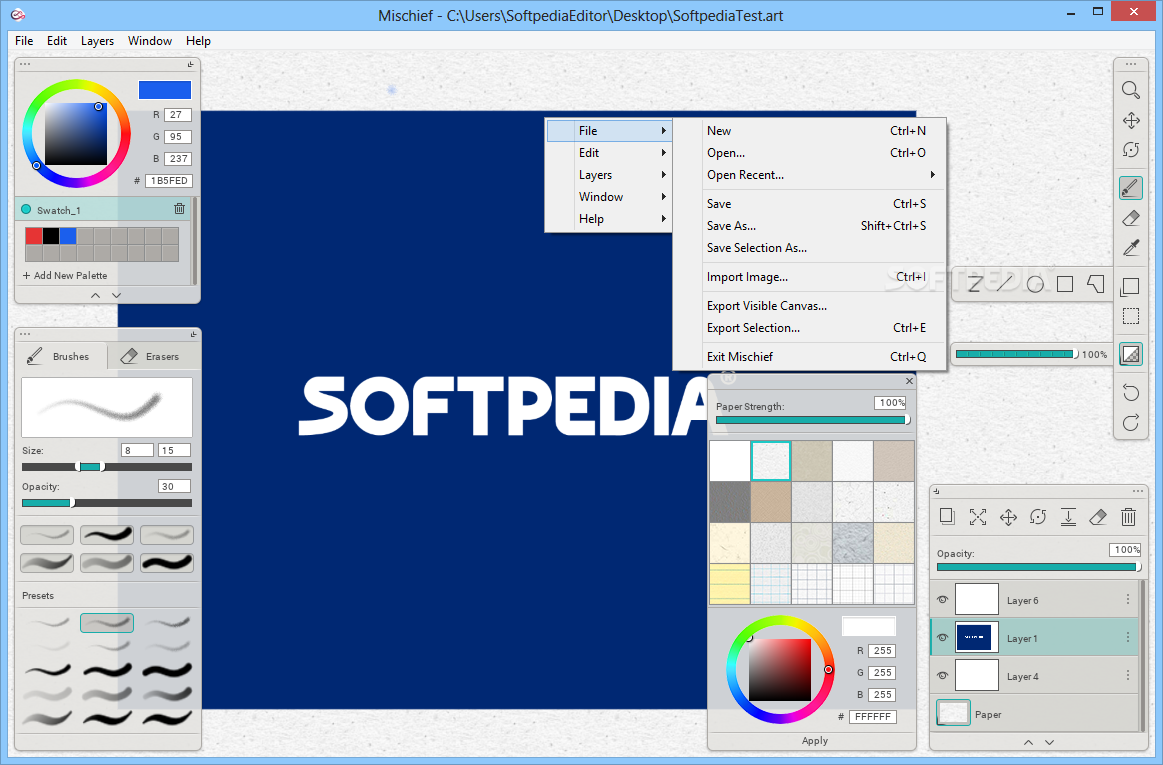The height and width of the screenshot is (765, 1163).
Task: Open the Layers menu in menu bar
Action: 97,41
